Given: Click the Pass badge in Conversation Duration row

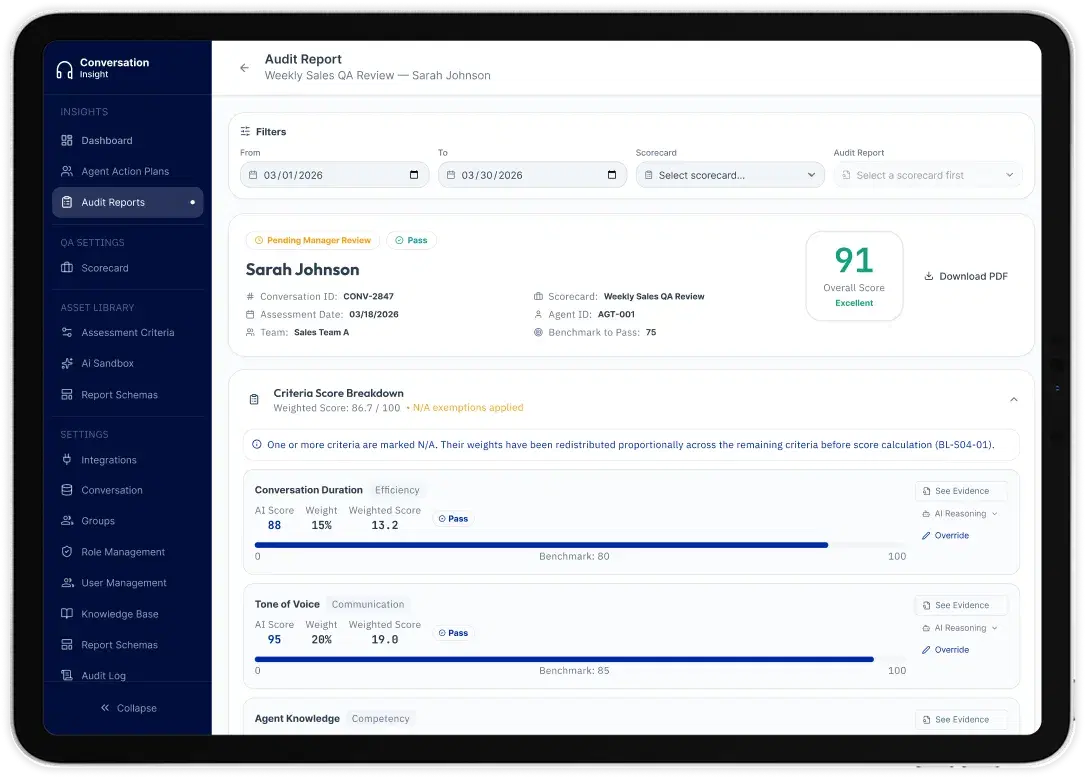Looking at the screenshot, I should tap(453, 518).
